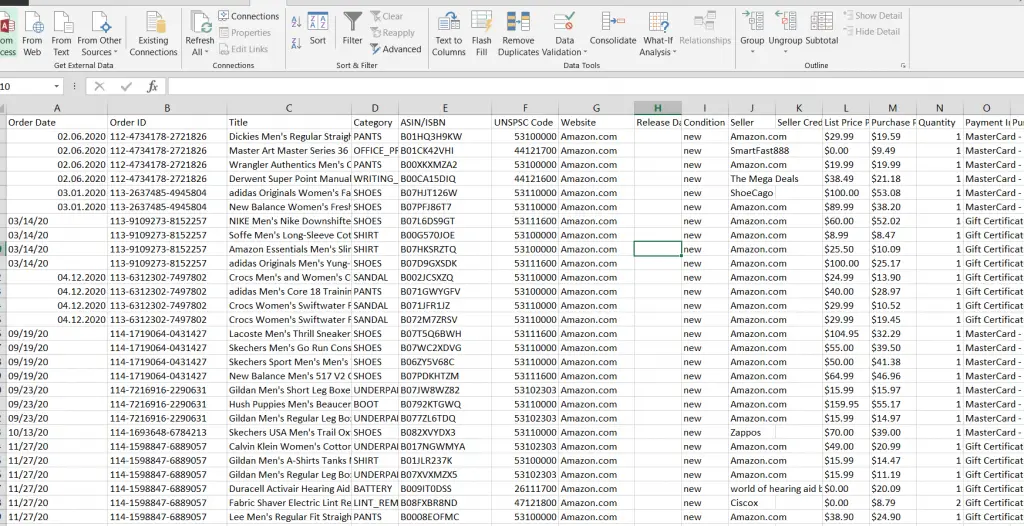Click the ASIN/ISBN header cell
The image size is (1024, 526).
(445, 122)
